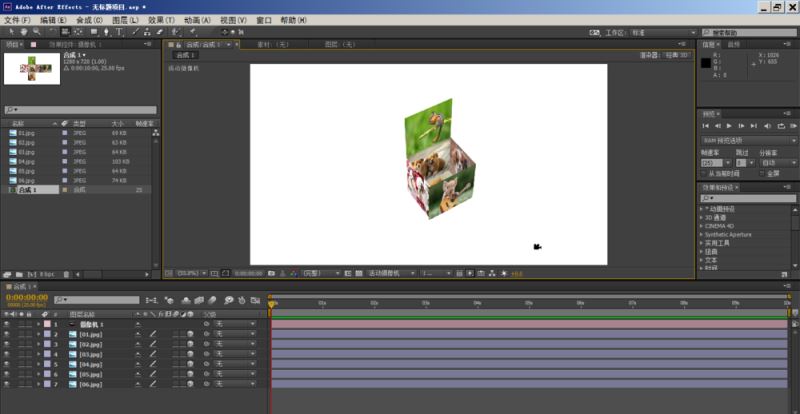
Task: Open the 效果(T) menu
Action: (161, 20)
